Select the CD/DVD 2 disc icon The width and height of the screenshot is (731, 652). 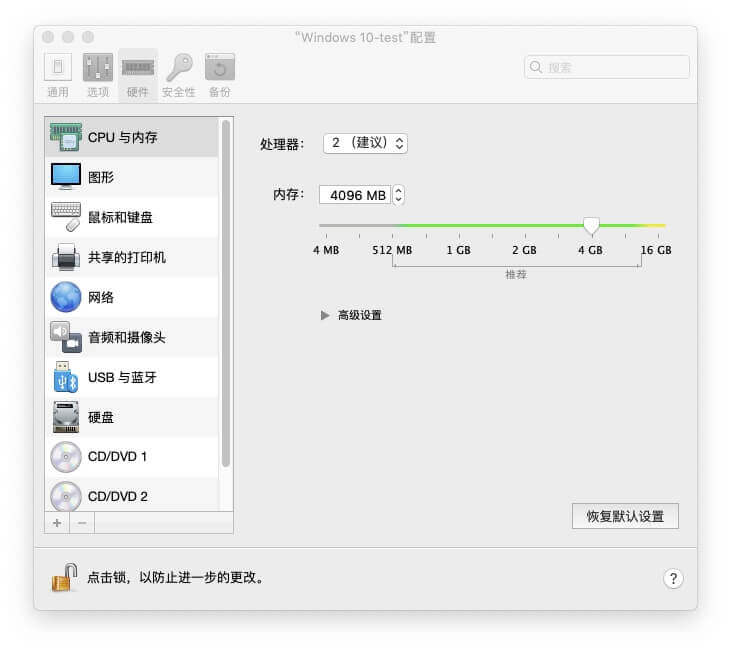[66, 496]
